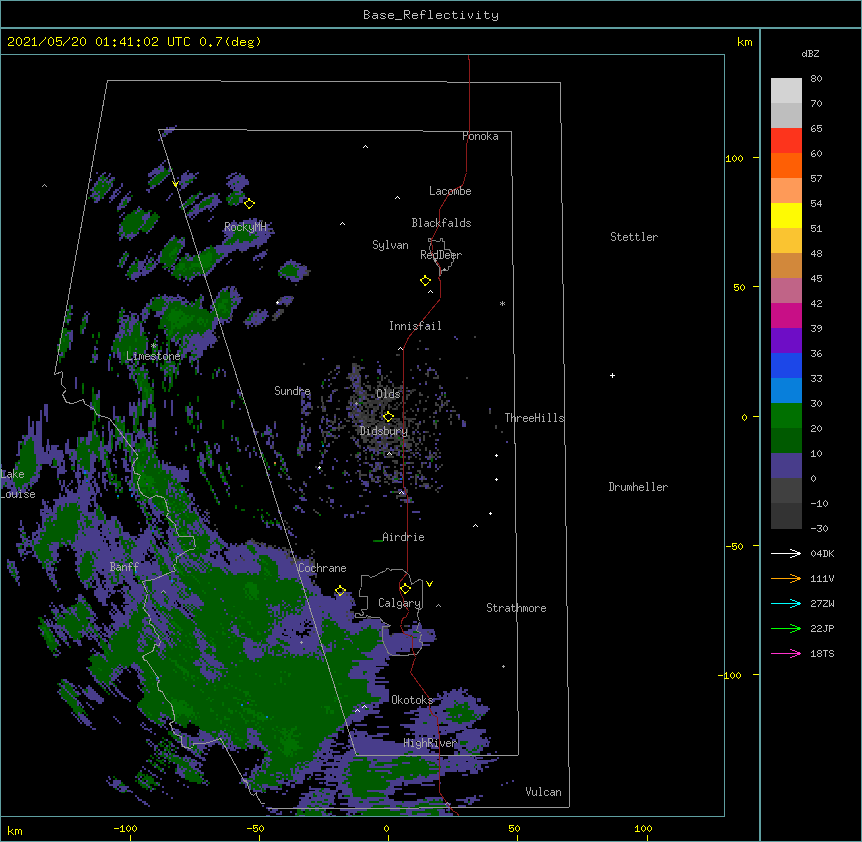This screenshot has width=862, height=842.
Task: Click the yellow station marker south of RedDeer
Action: point(425,281)
